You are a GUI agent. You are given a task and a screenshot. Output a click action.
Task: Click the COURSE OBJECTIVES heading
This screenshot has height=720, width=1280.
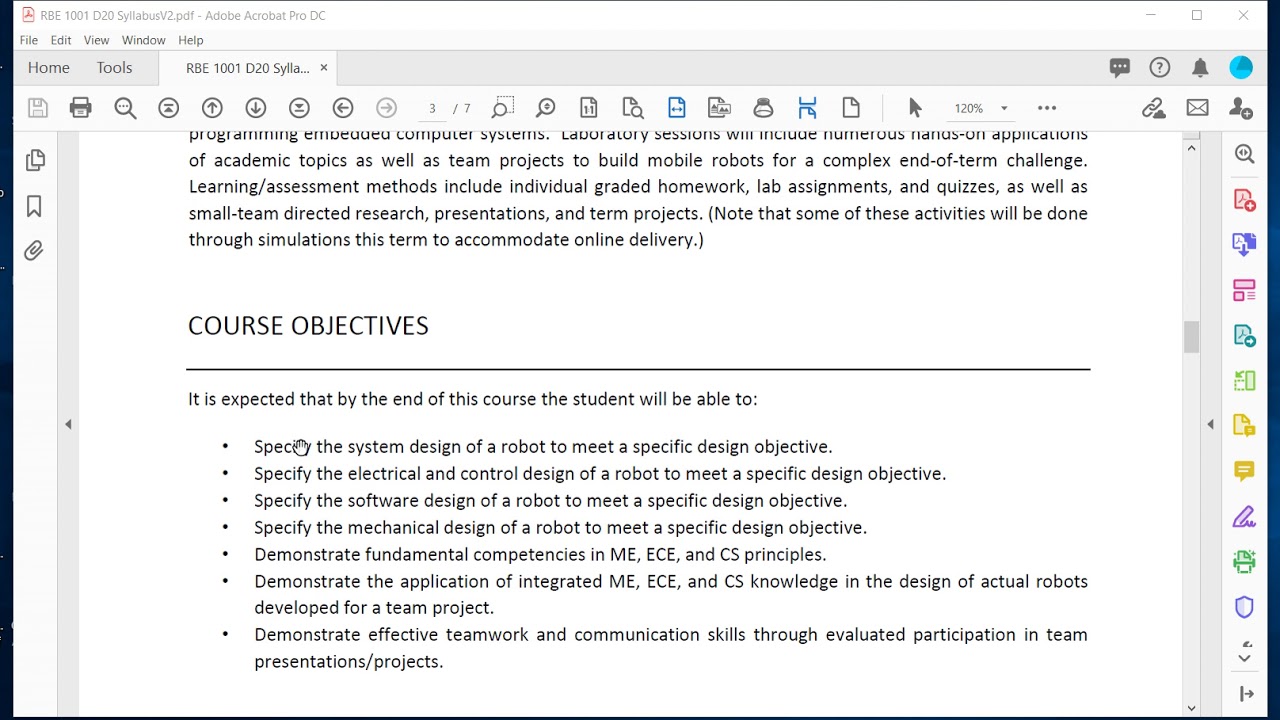click(x=308, y=326)
